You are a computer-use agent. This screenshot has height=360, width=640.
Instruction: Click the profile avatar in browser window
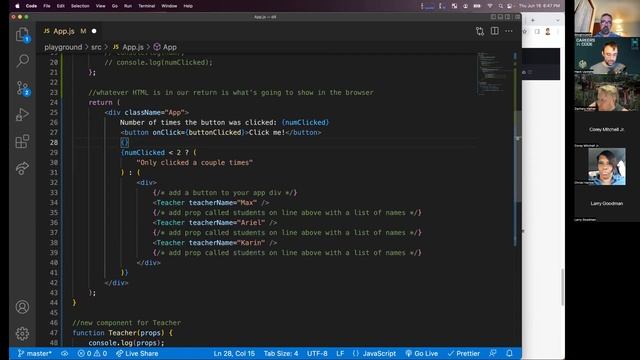[x=548, y=31]
